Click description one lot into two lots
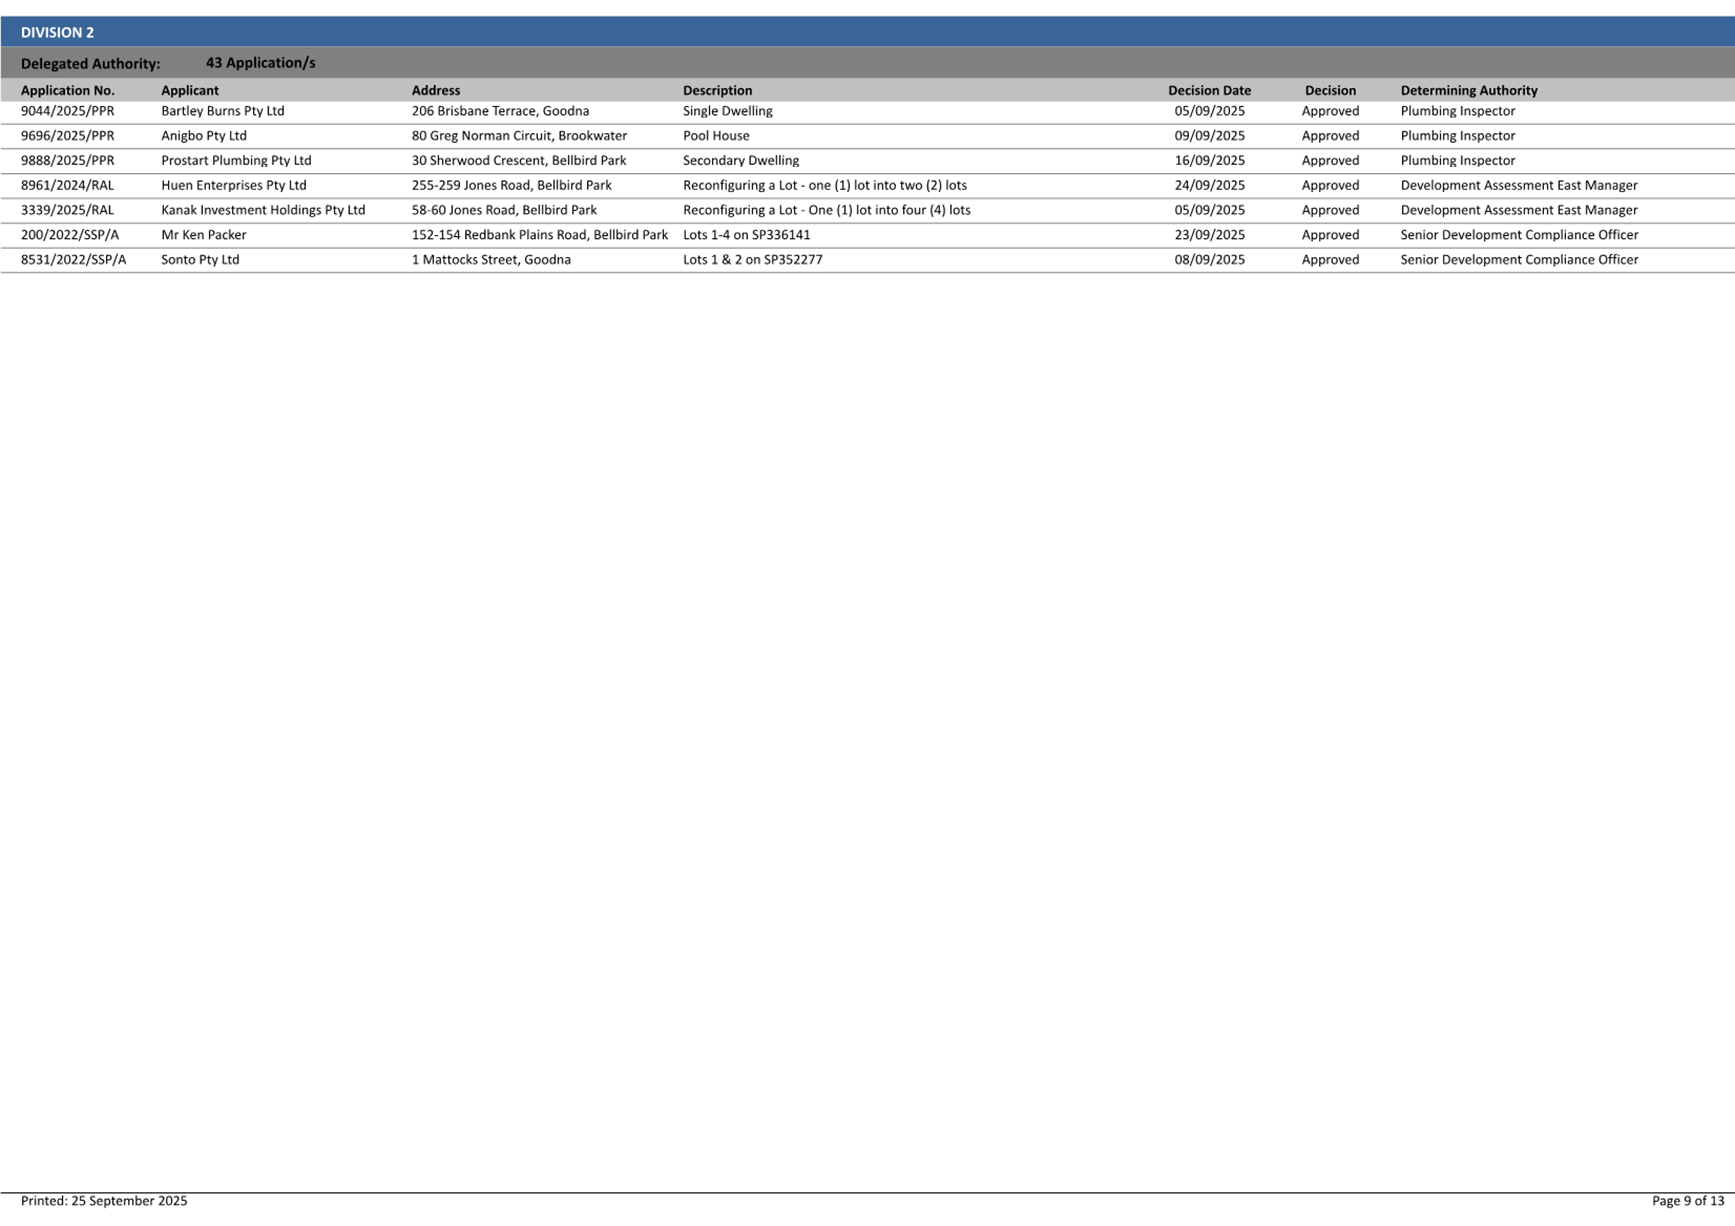 coord(825,185)
